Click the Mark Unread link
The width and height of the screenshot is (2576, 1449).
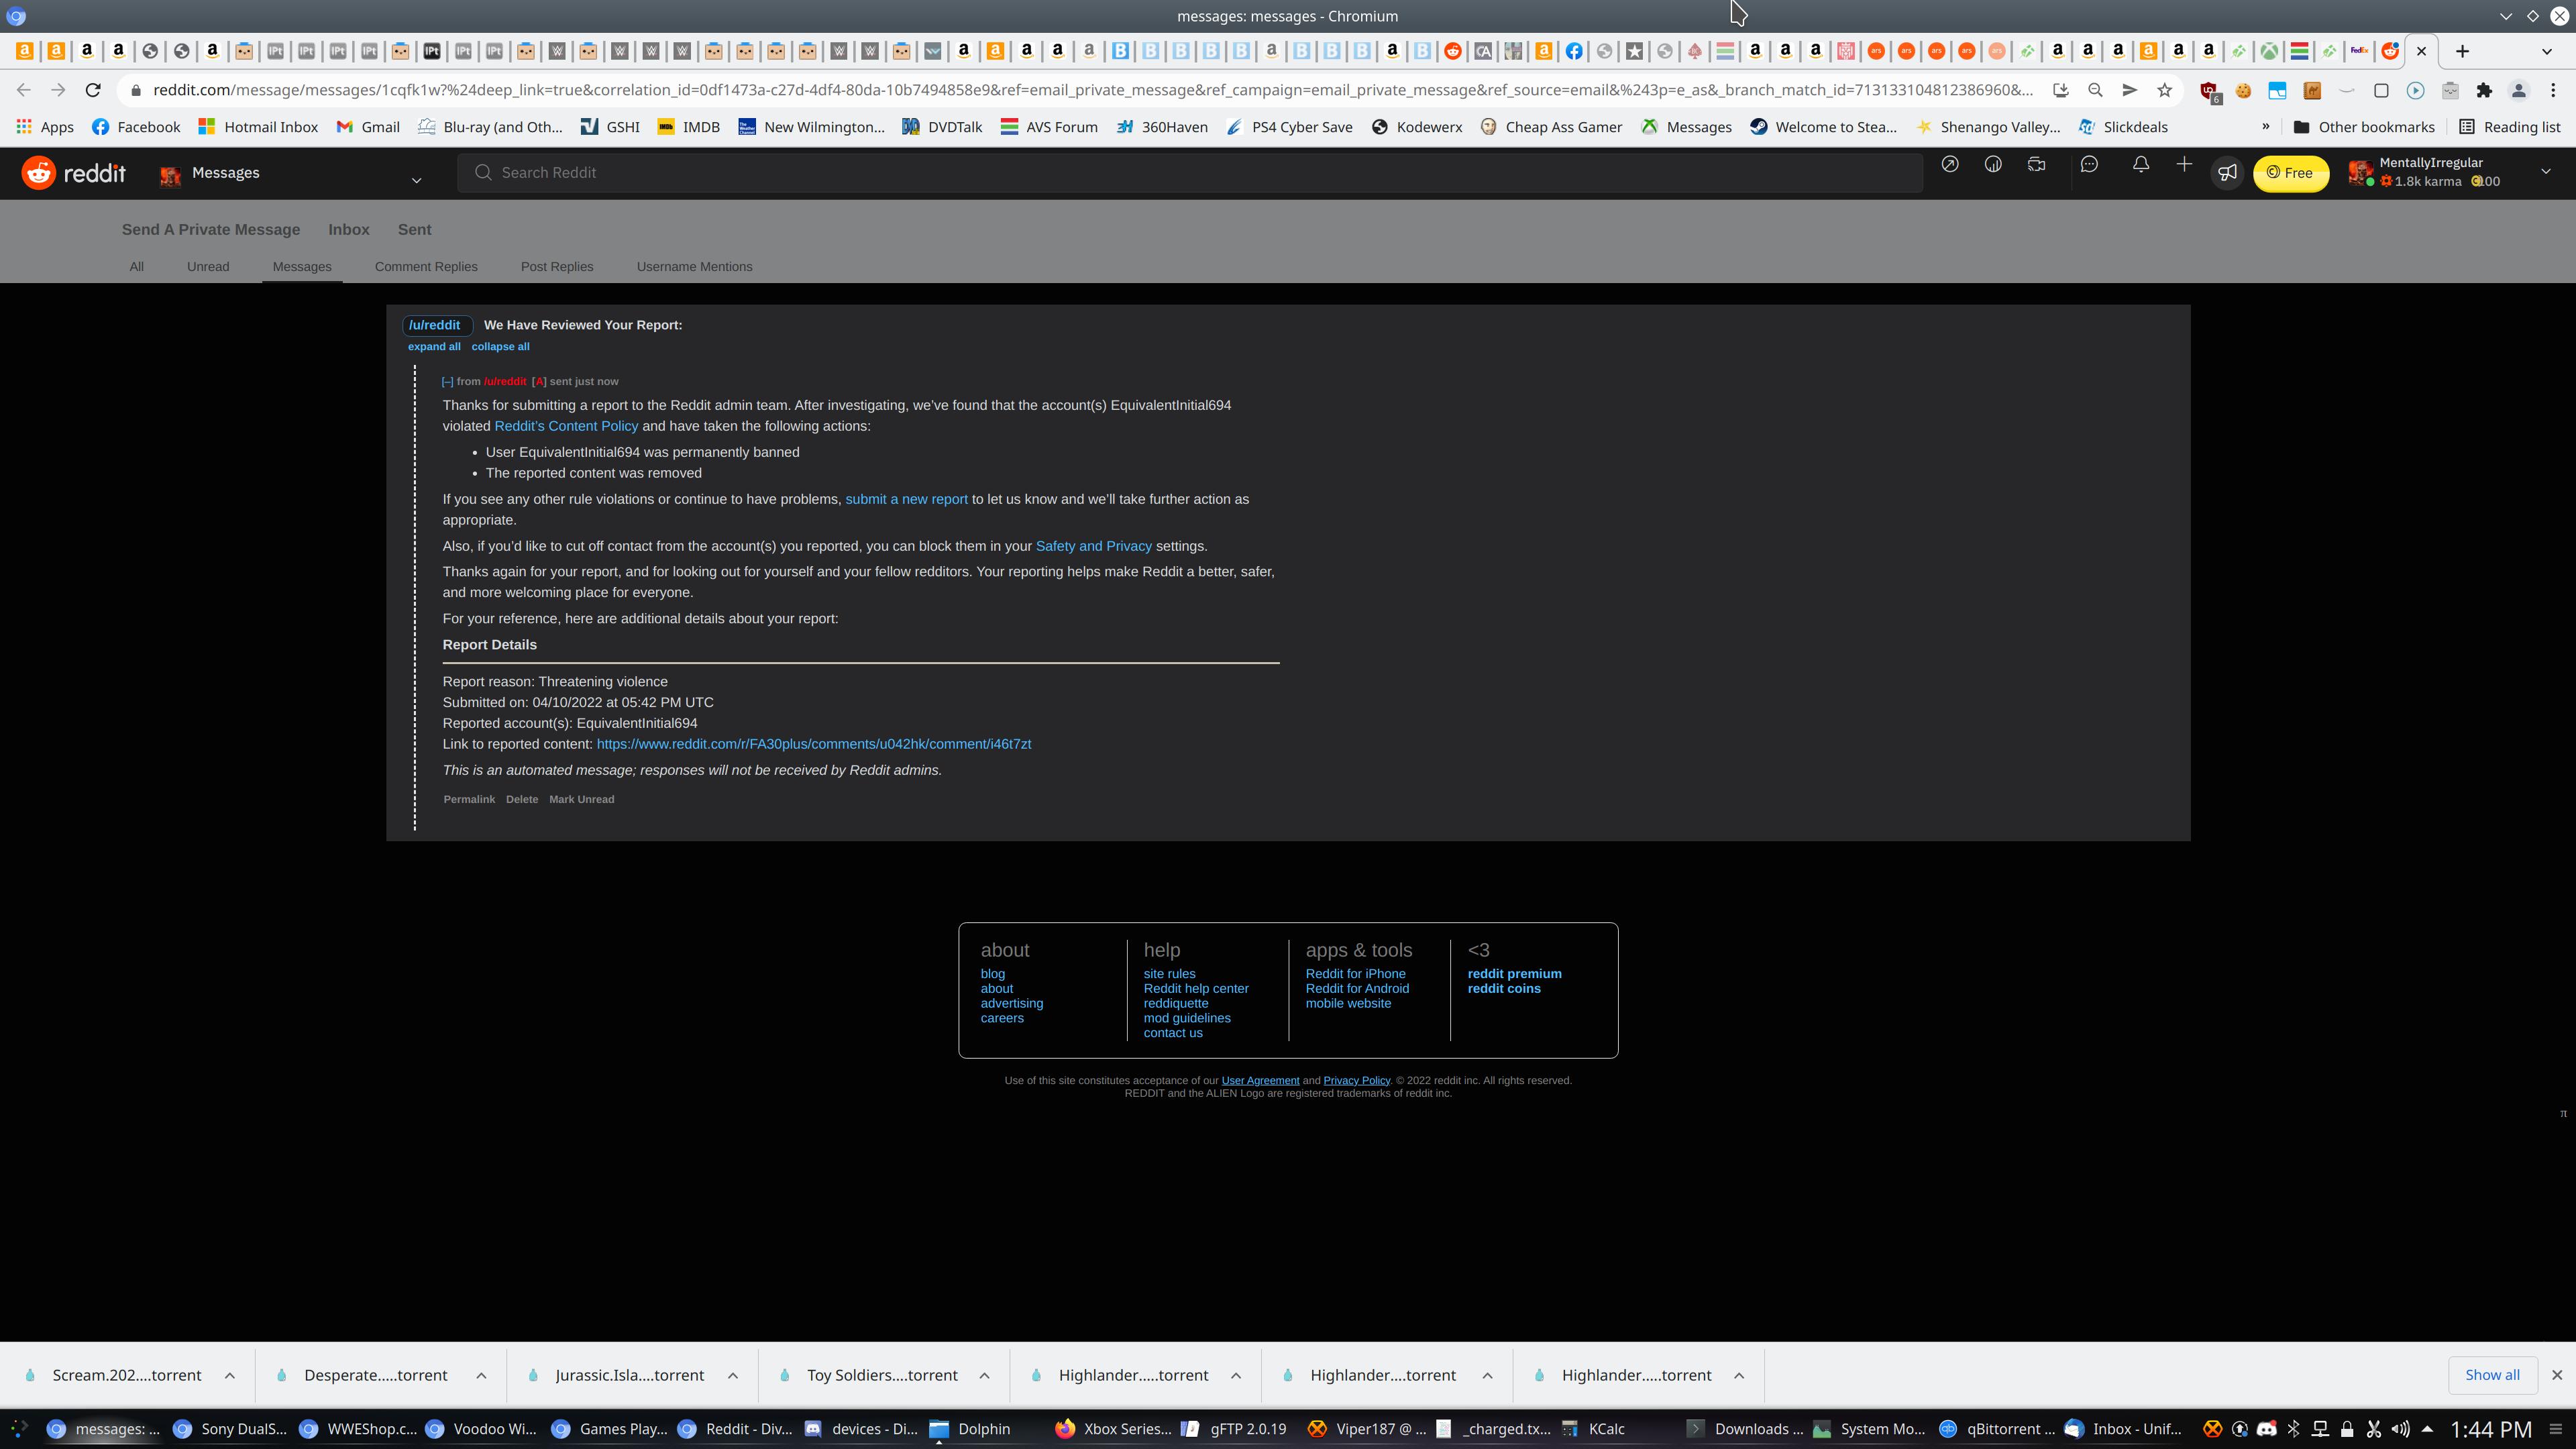[x=581, y=799]
